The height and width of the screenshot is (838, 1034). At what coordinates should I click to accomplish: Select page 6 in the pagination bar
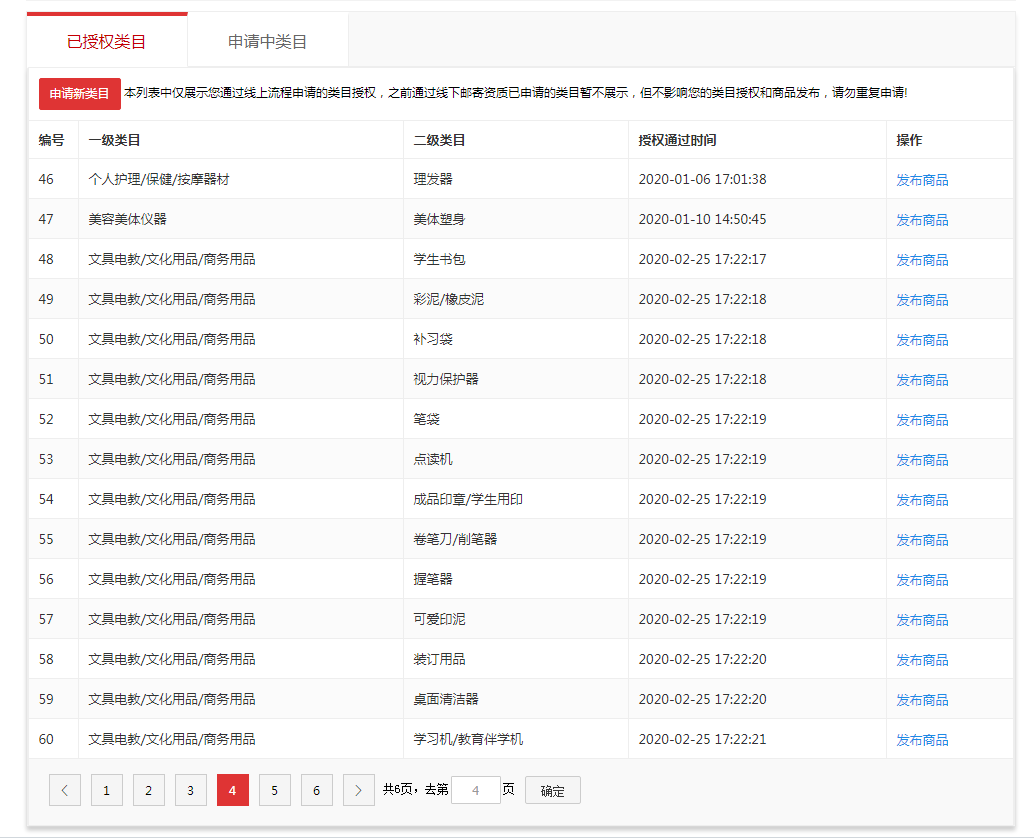pyautogui.click(x=316, y=790)
